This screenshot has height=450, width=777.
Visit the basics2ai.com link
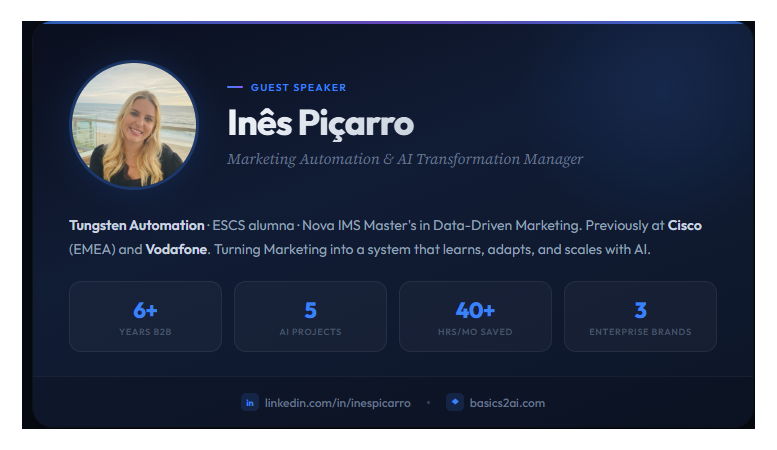click(x=507, y=403)
